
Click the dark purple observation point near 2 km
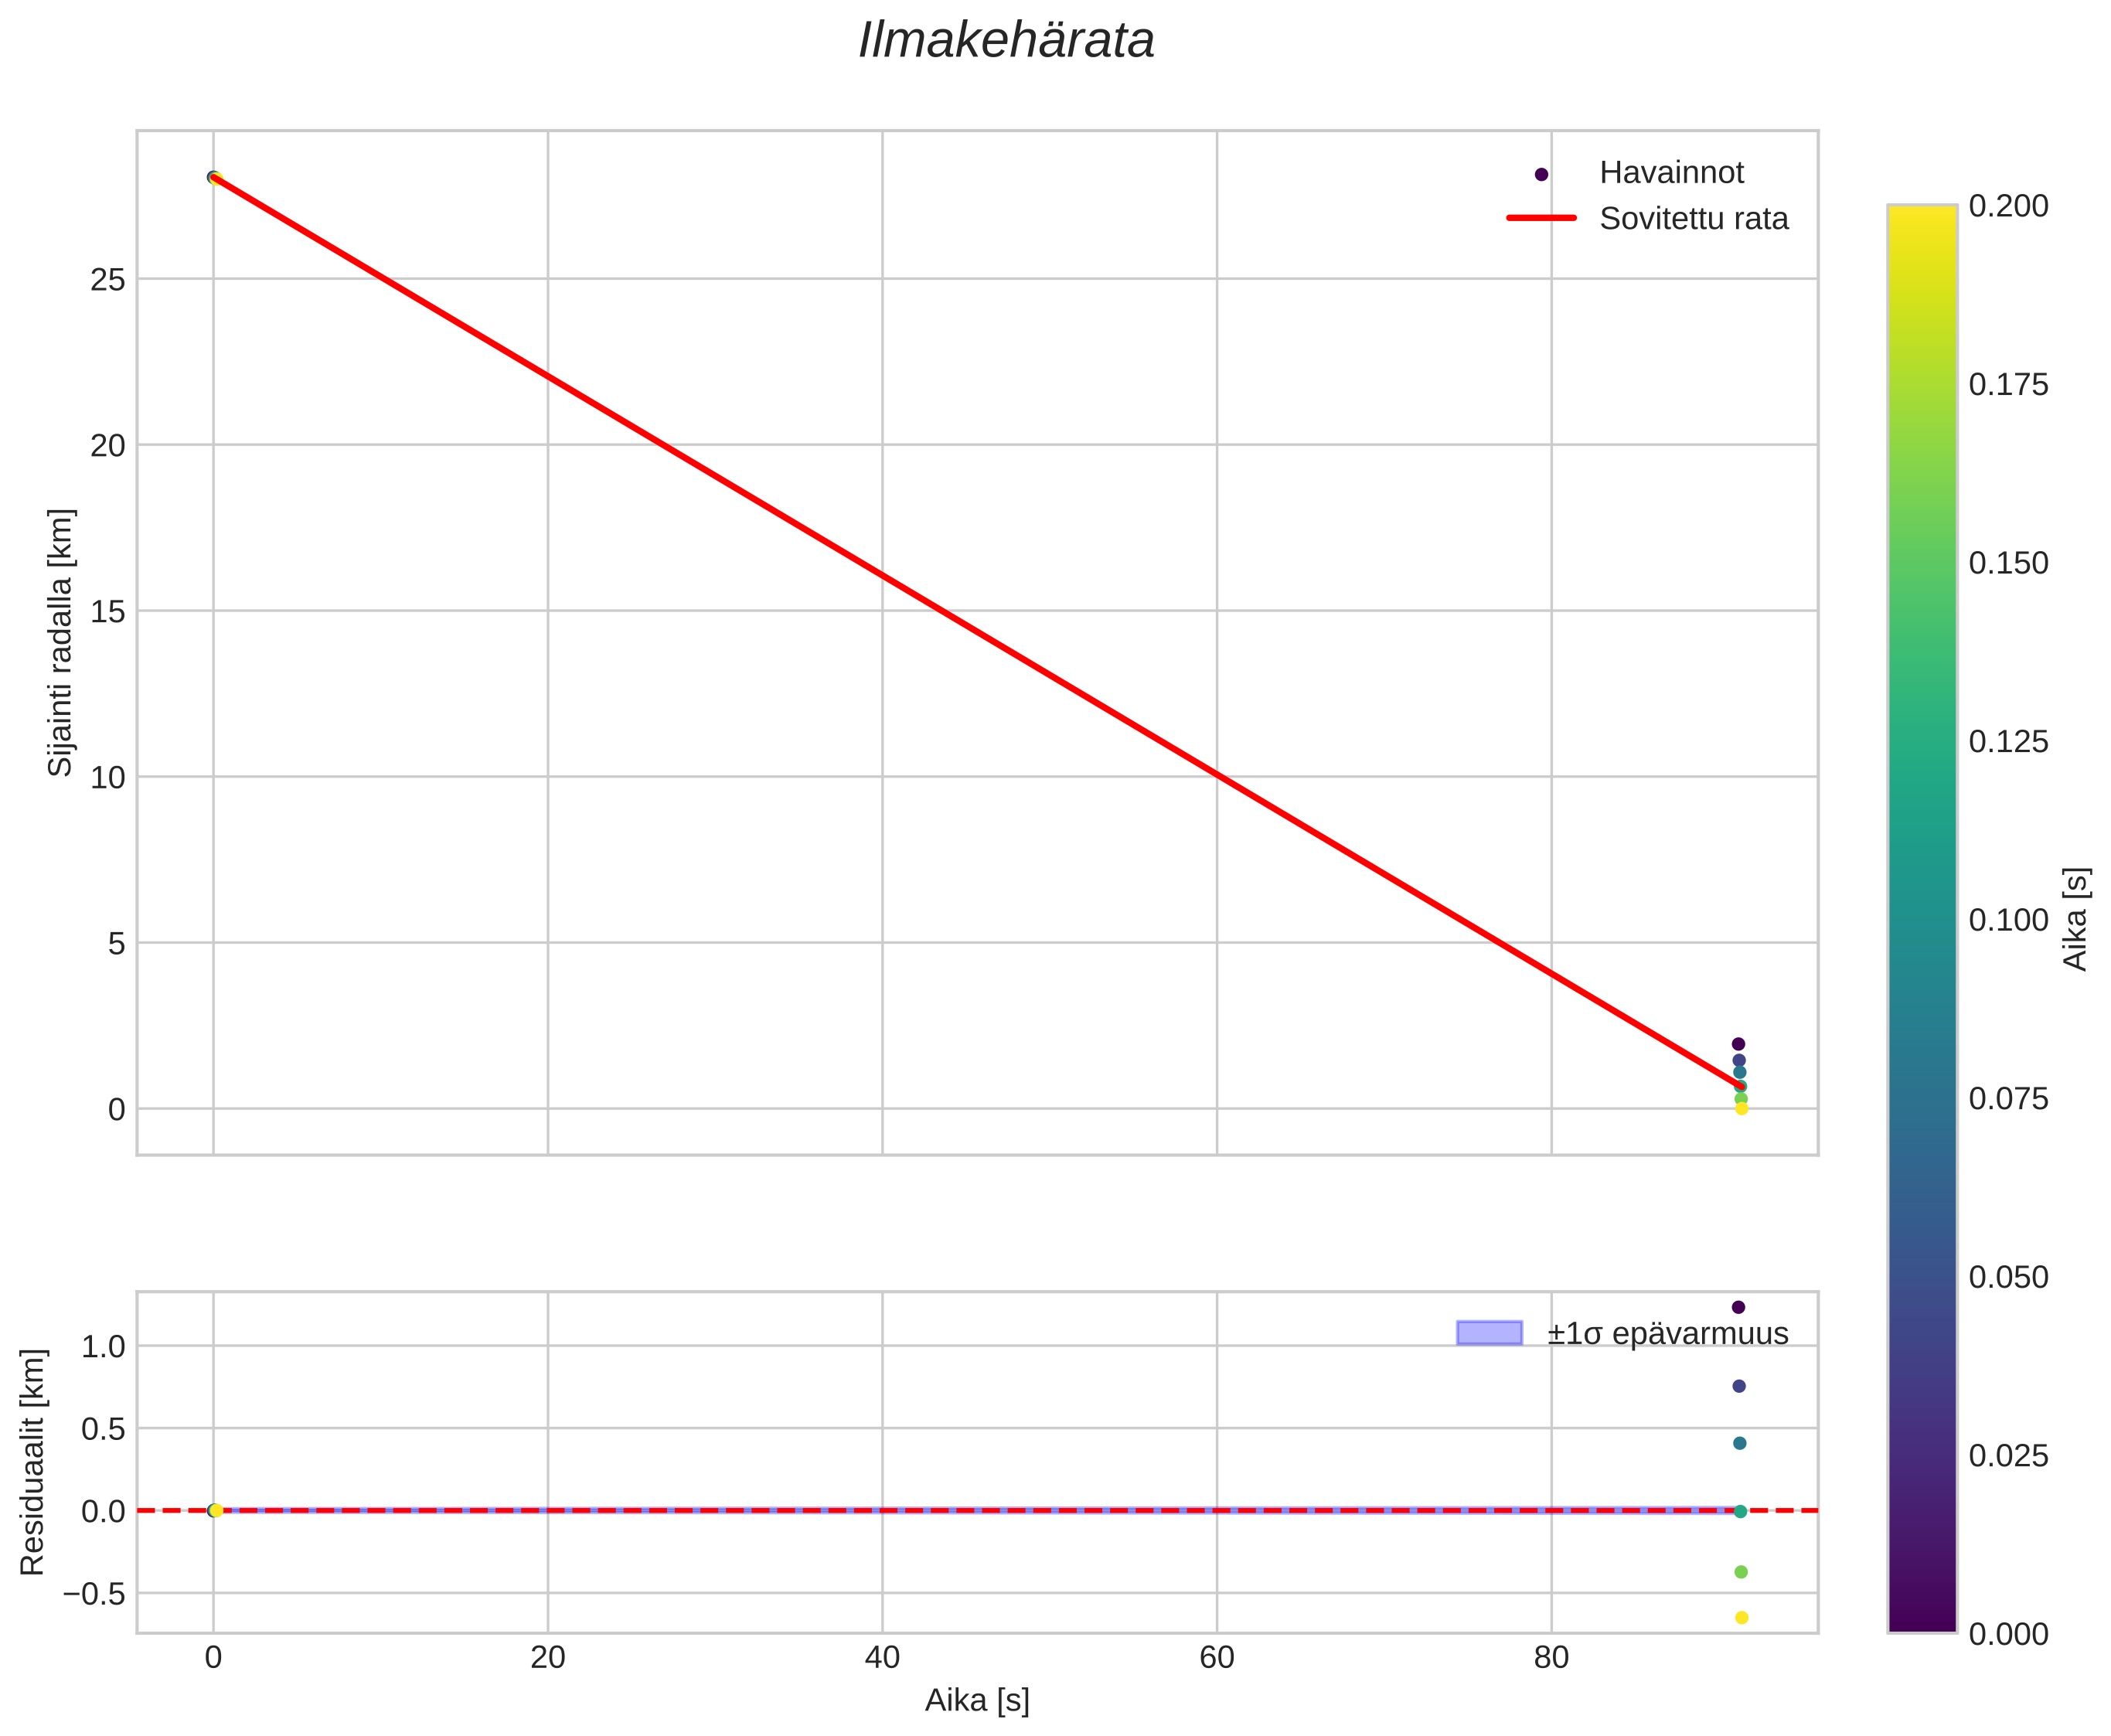pyautogui.click(x=1738, y=1044)
